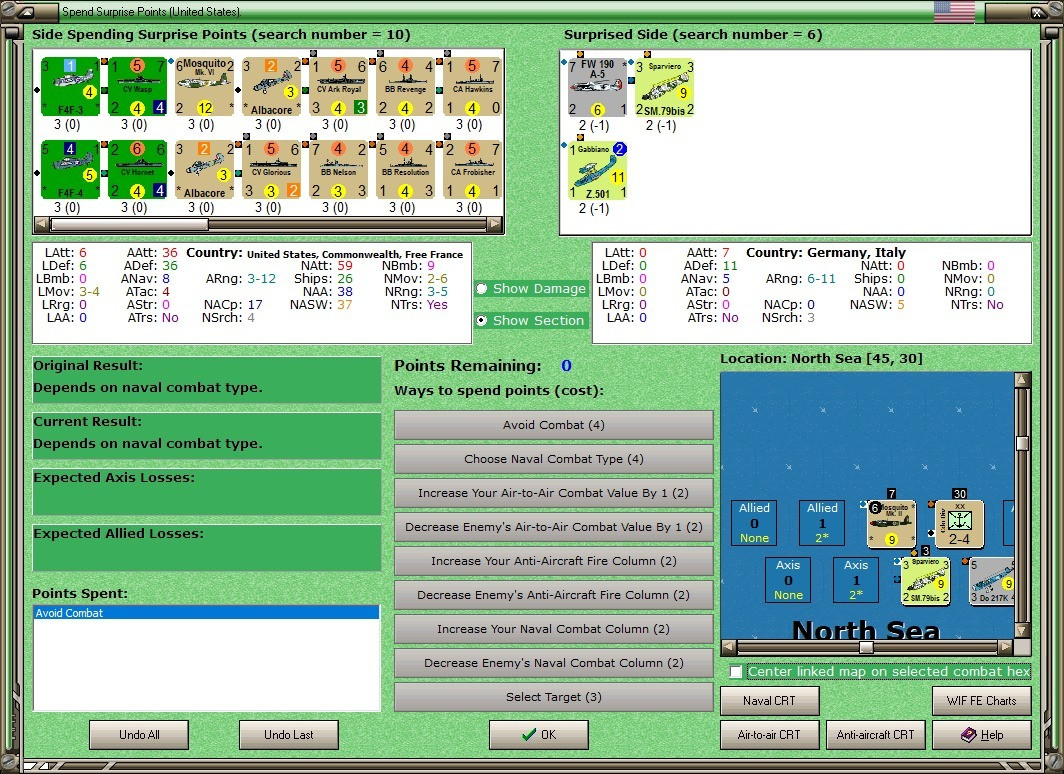This screenshot has height=774, width=1064.
Task: Click Increase Your Air-to-Air Combat Value
Action: point(554,493)
